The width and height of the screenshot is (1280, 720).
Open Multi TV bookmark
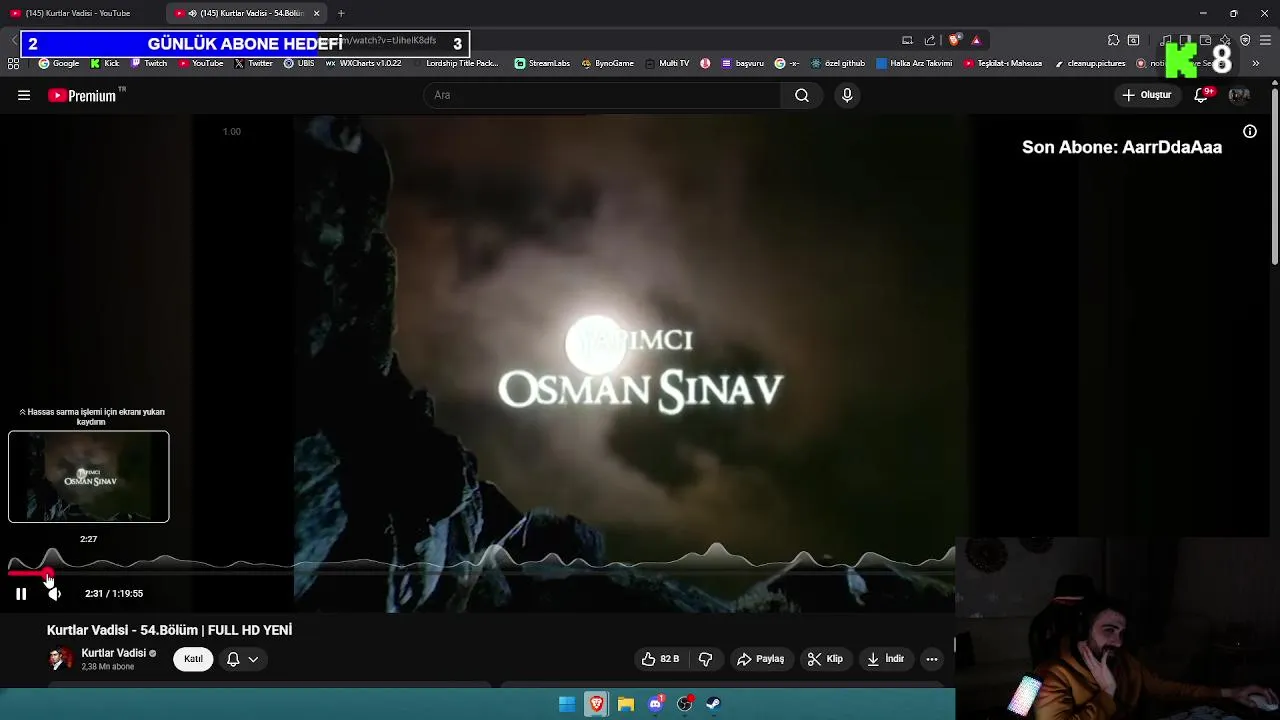pyautogui.click(x=667, y=63)
